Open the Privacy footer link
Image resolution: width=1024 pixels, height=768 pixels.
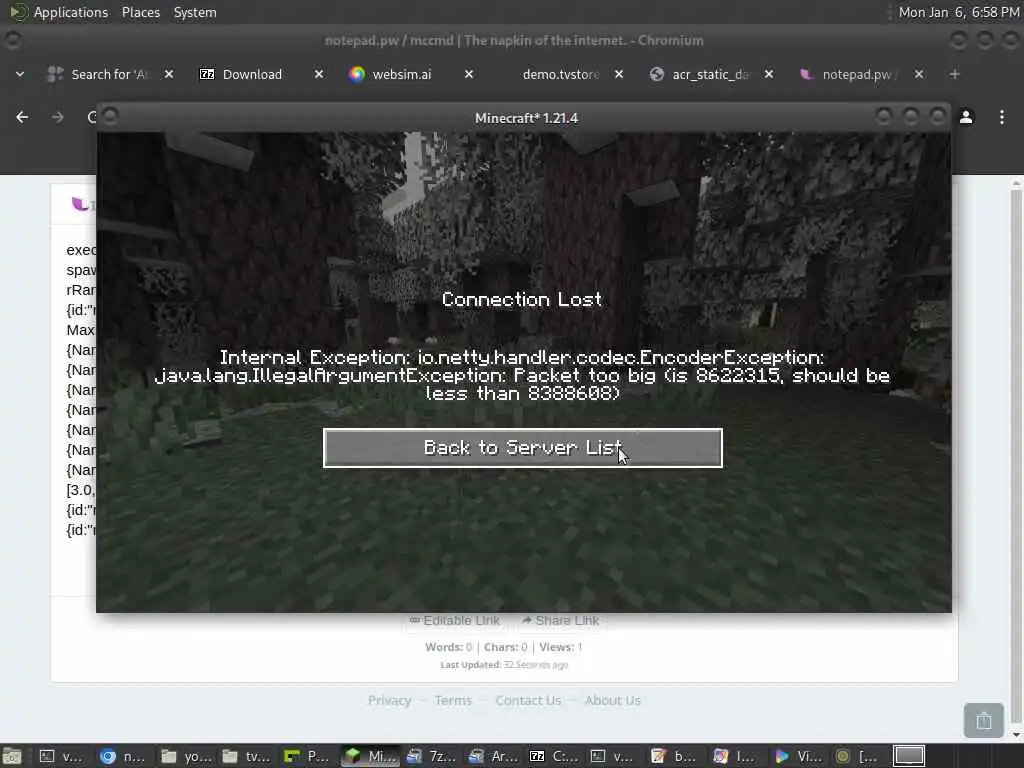pos(389,701)
